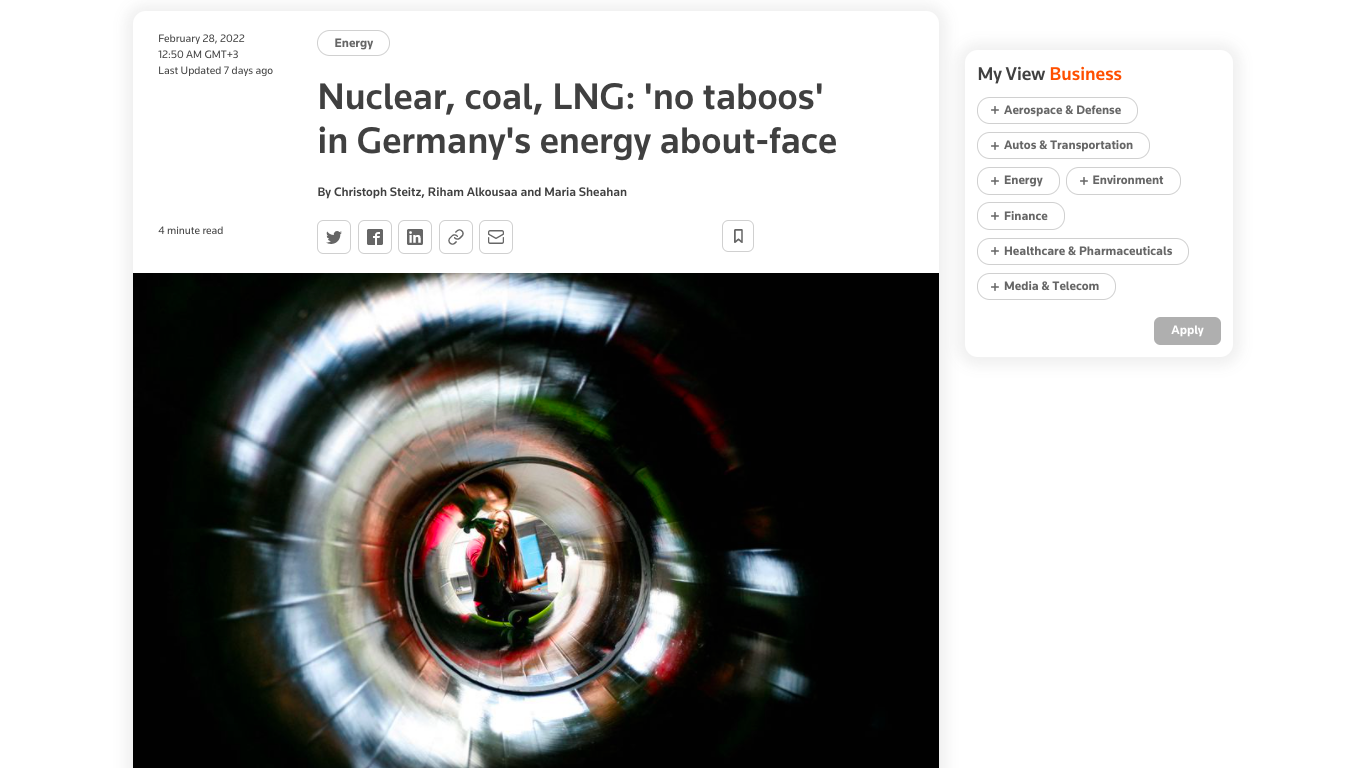The width and height of the screenshot is (1366, 768).
Task: Add Healthcare & Pharmaceuticals to My View
Action: pyautogui.click(x=1082, y=251)
